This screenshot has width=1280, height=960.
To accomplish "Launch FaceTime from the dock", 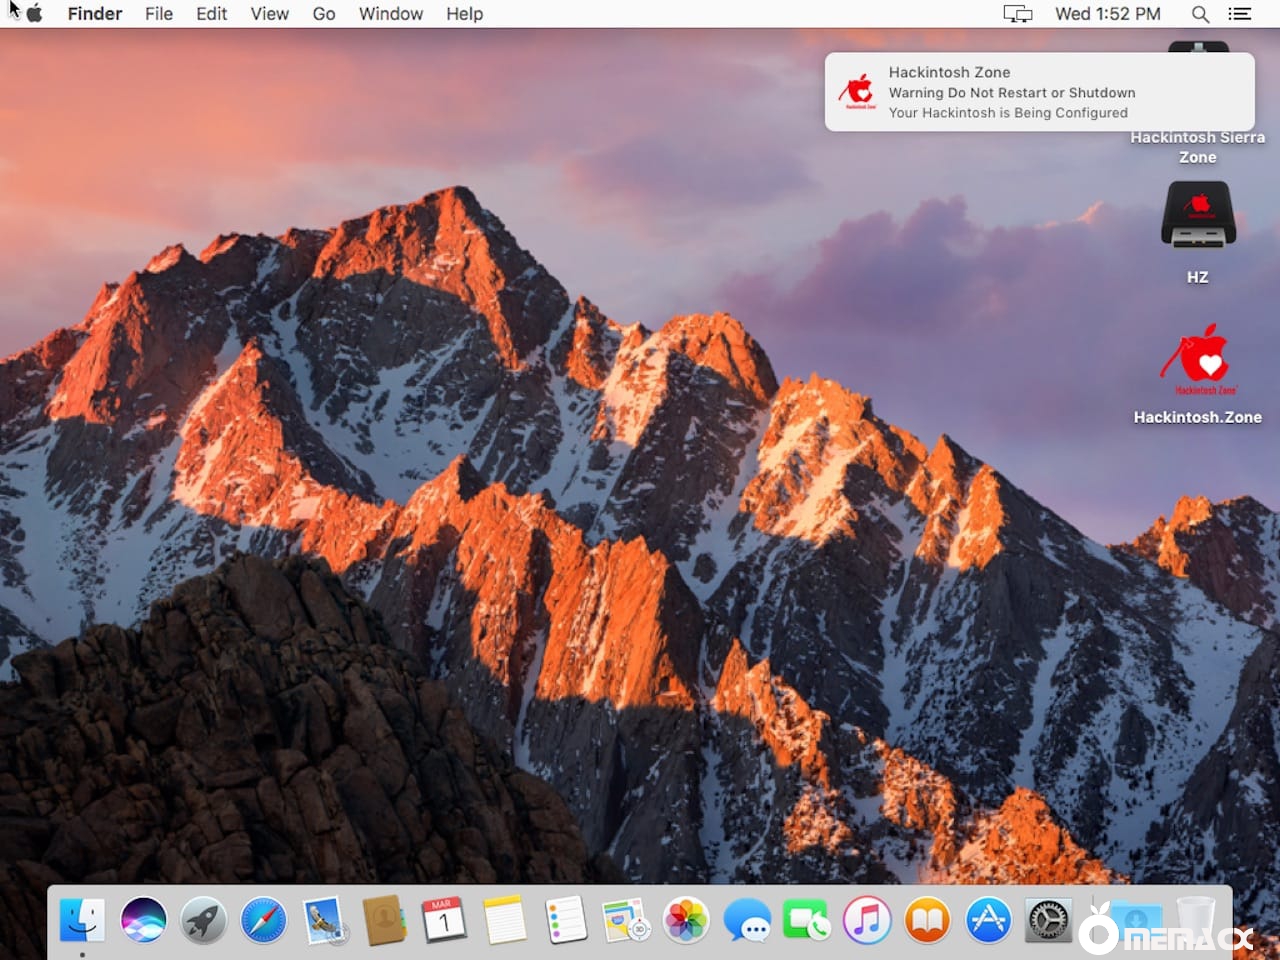I will [806, 920].
